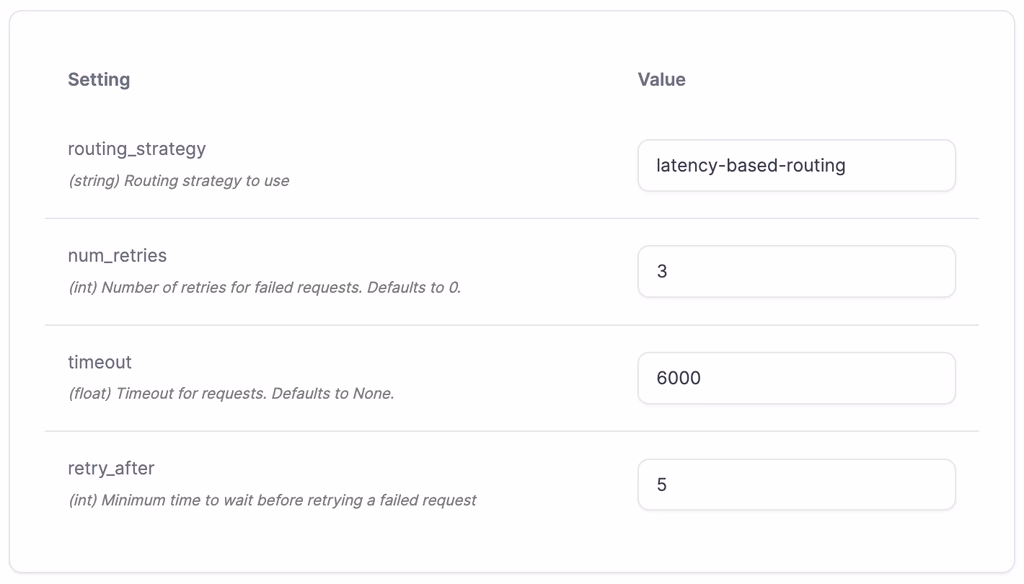Screen dimensions: 1024x584
Task: Click inside the num_retries row
Action: pos(400,271)
